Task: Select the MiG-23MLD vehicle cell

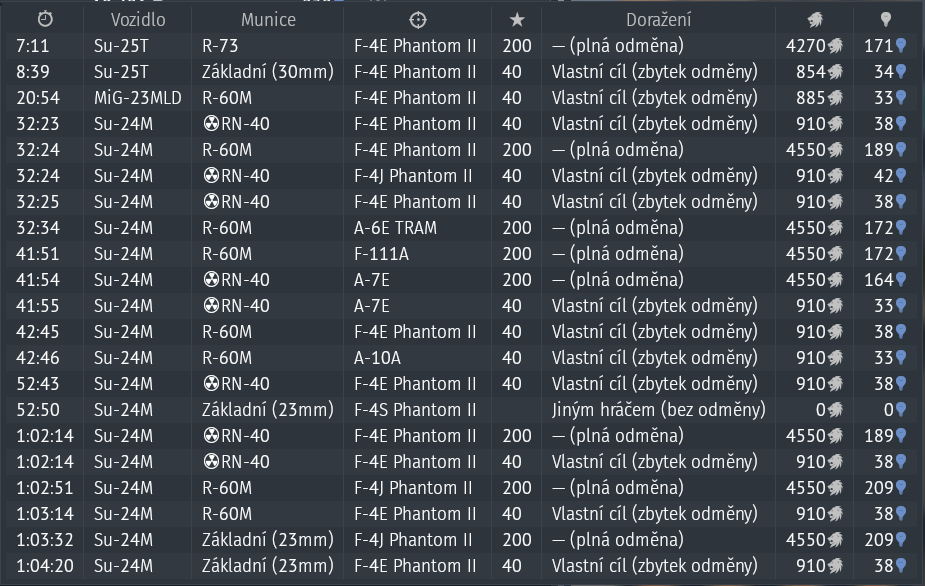Action: [x=136, y=98]
